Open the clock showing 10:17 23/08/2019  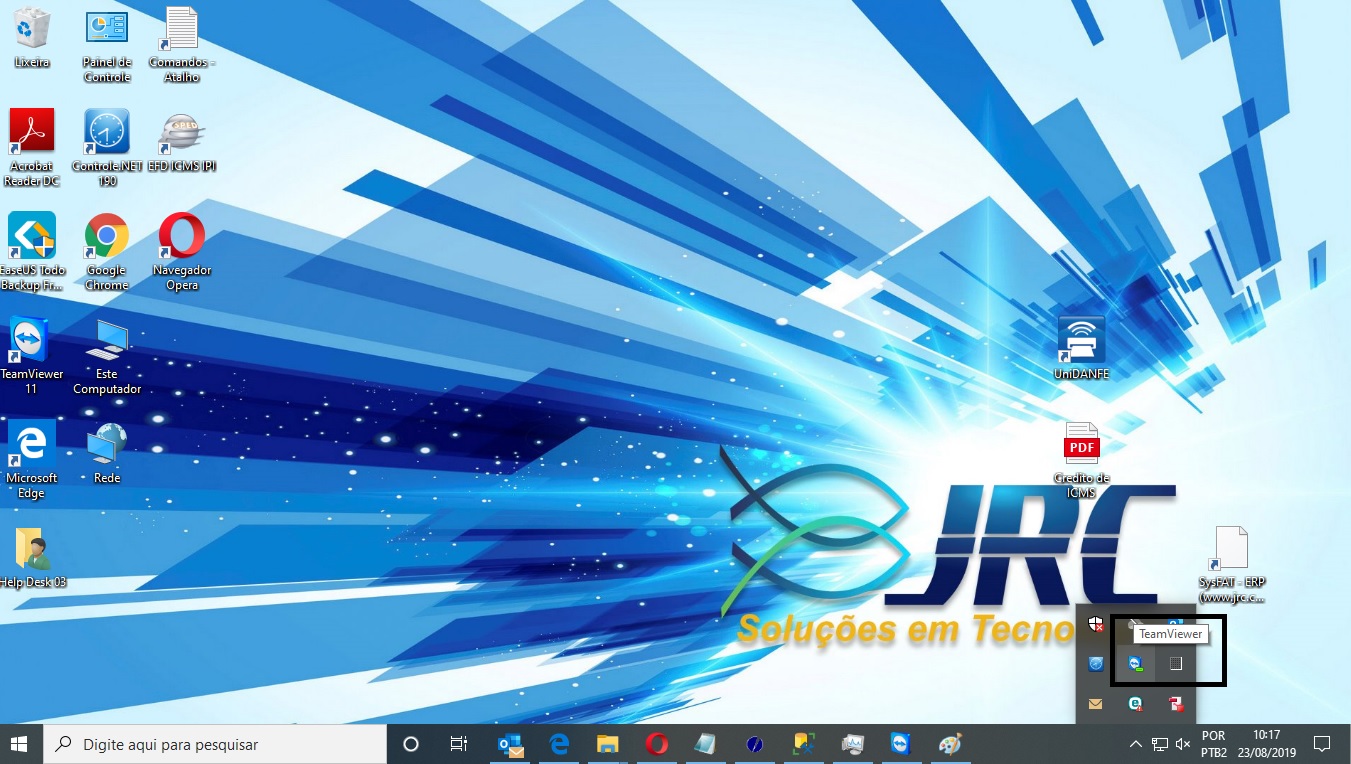[x=1266, y=744]
